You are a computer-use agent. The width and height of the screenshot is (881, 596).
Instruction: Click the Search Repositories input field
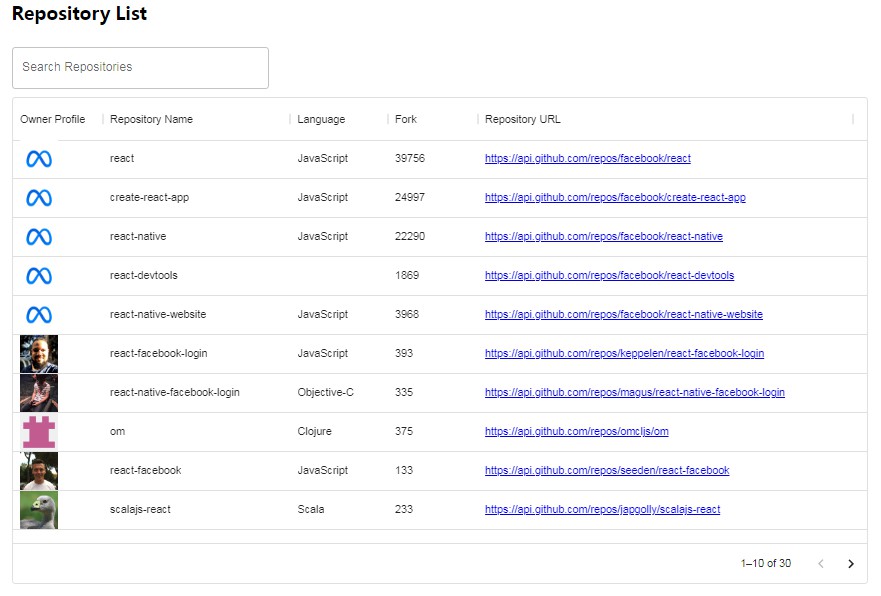(x=140, y=67)
